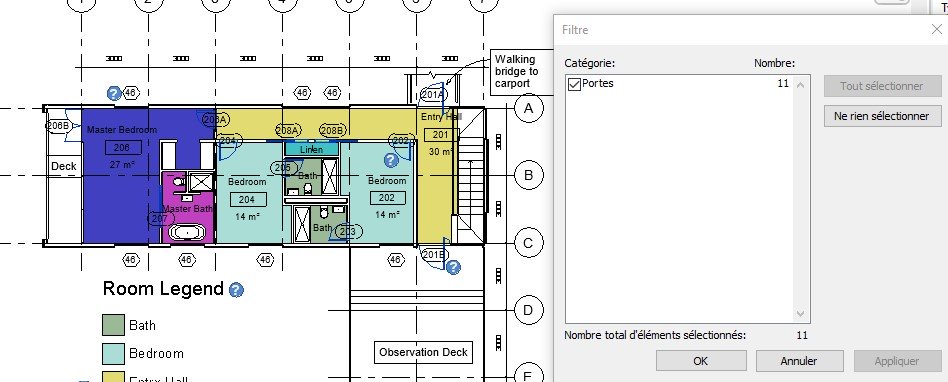Click the Deck text label
948x382 pixels.
point(63,166)
